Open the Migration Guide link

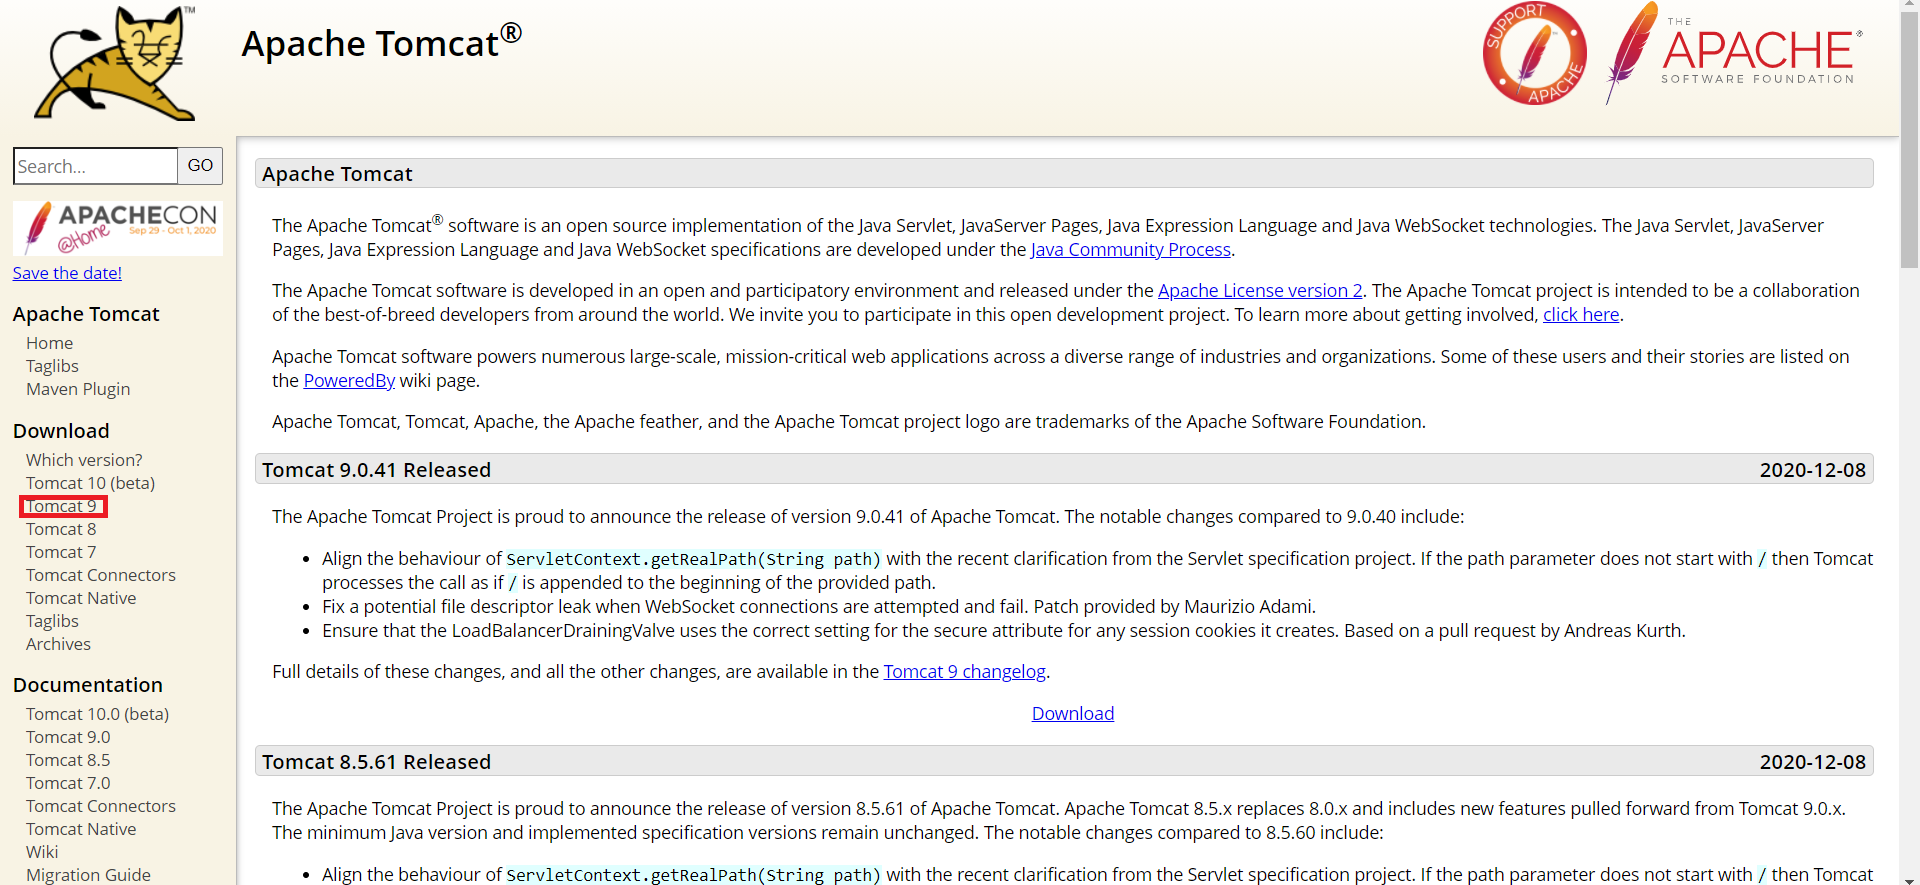pyautogui.click(x=88, y=875)
